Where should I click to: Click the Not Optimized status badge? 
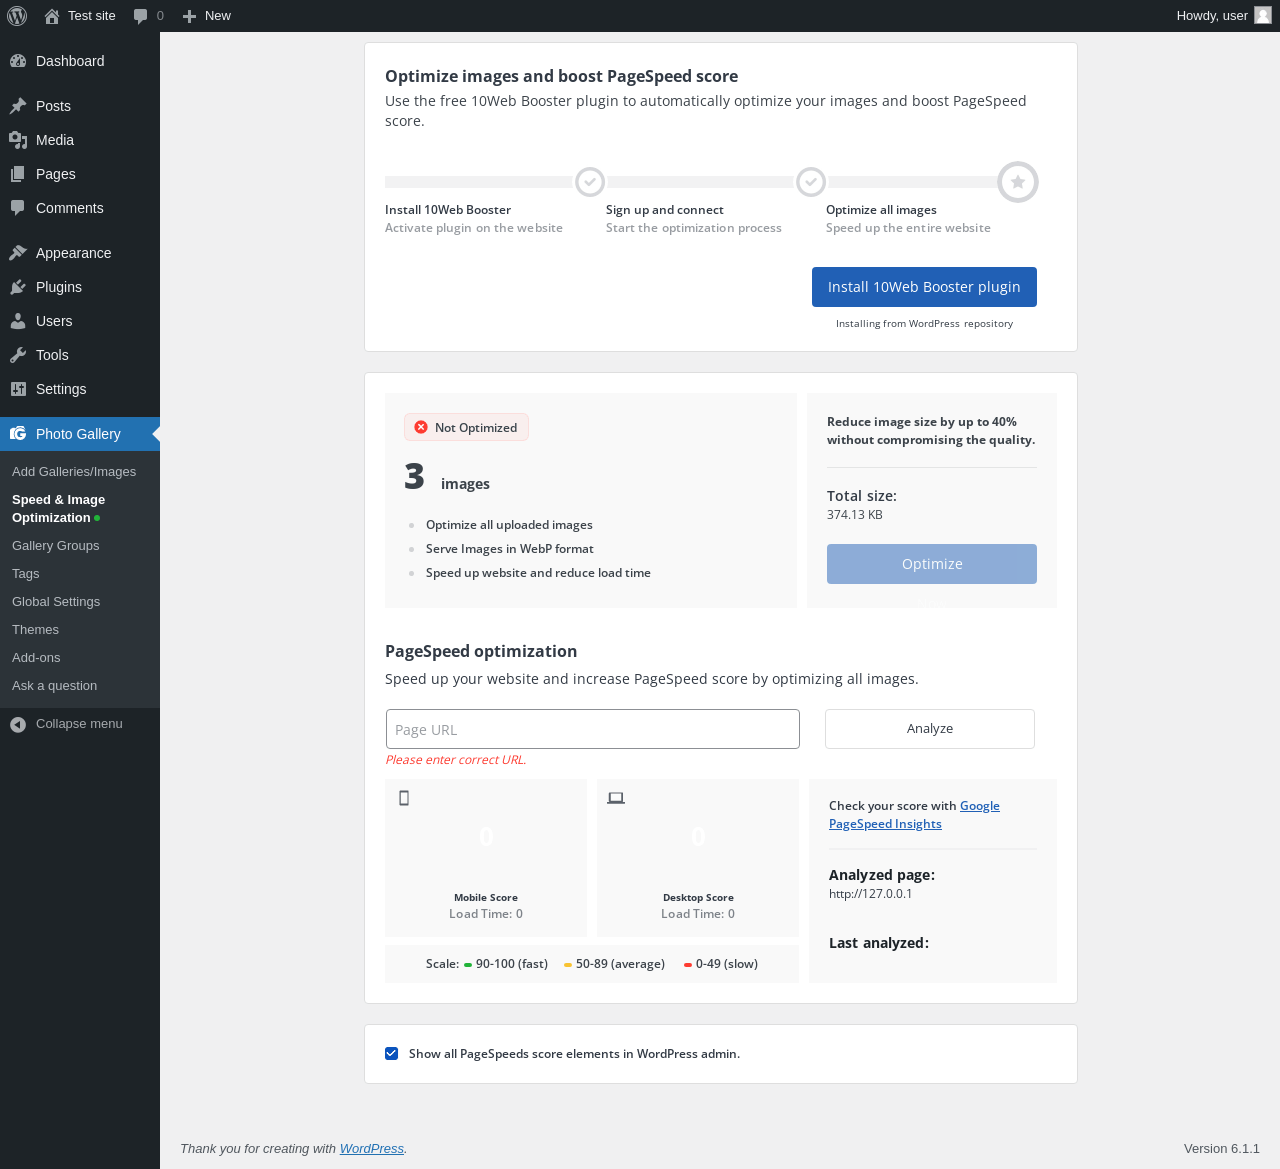click(466, 427)
